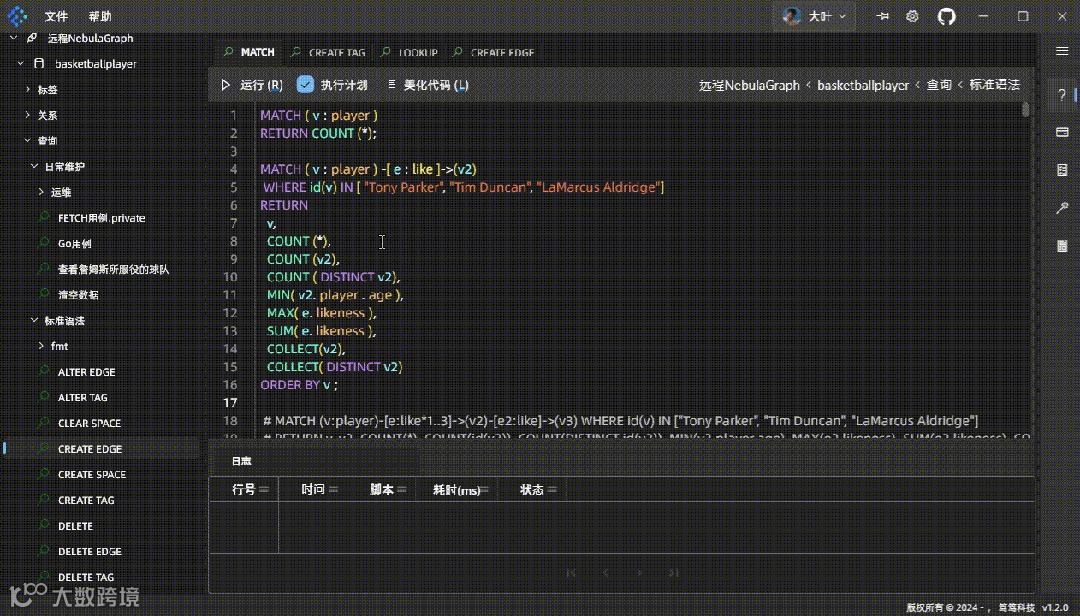Viewport: 1080px width, 616px height.
Task: Open the CLEAR SPACE query in sidebar
Action: click(x=89, y=423)
